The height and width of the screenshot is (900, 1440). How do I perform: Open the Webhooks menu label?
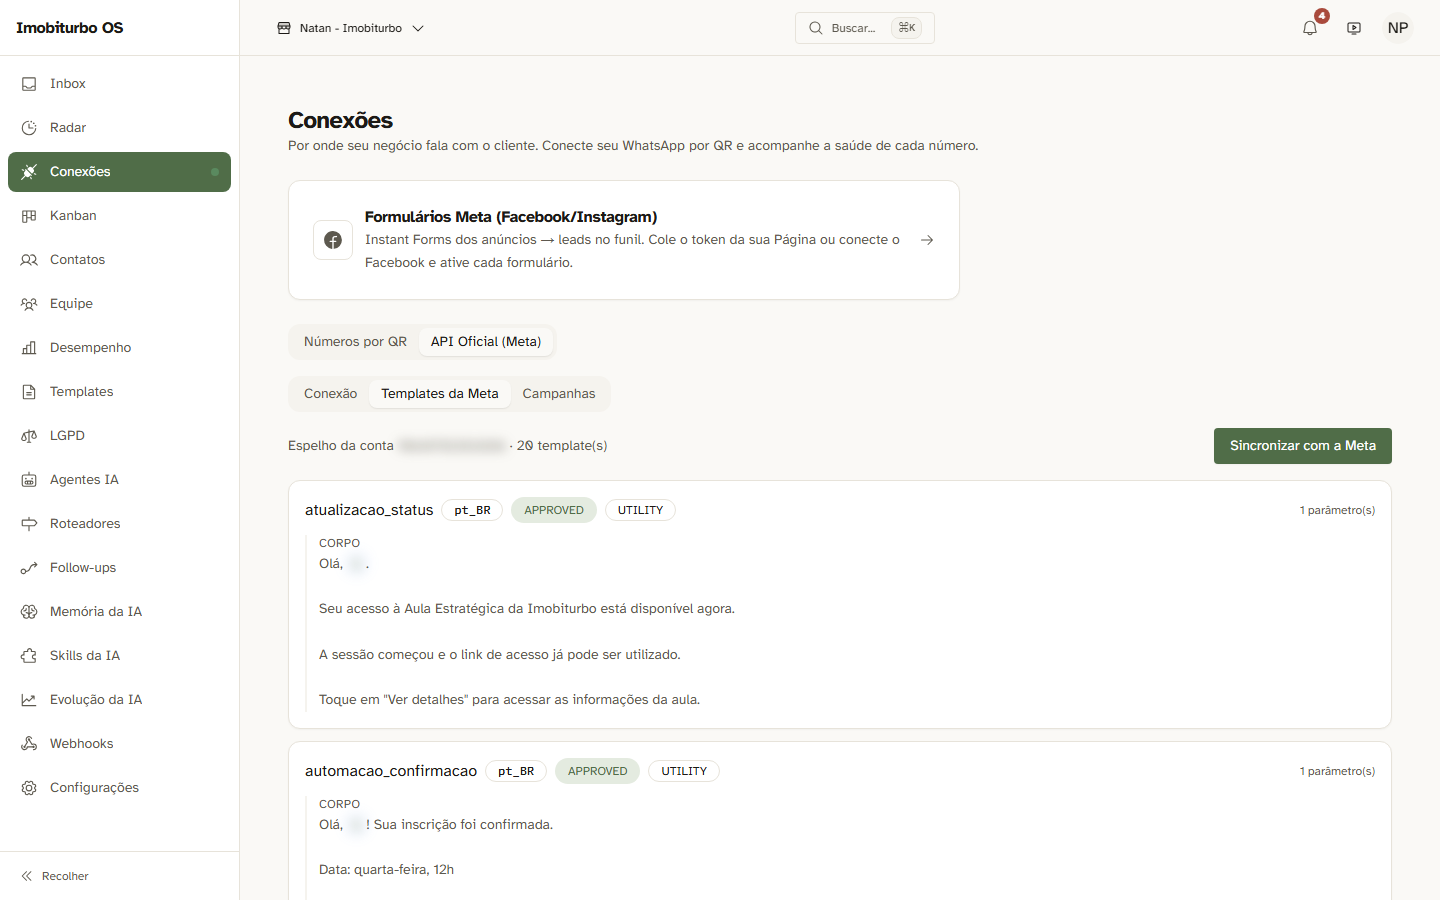click(81, 744)
